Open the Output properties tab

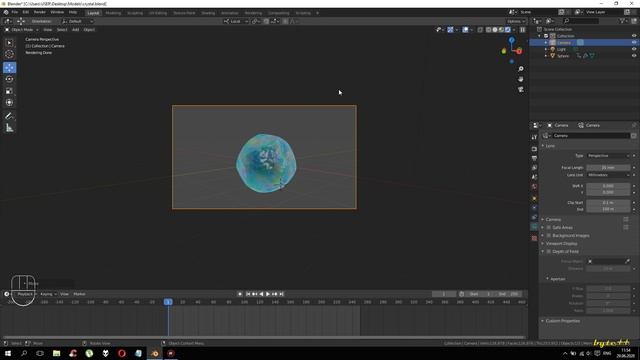(534, 158)
